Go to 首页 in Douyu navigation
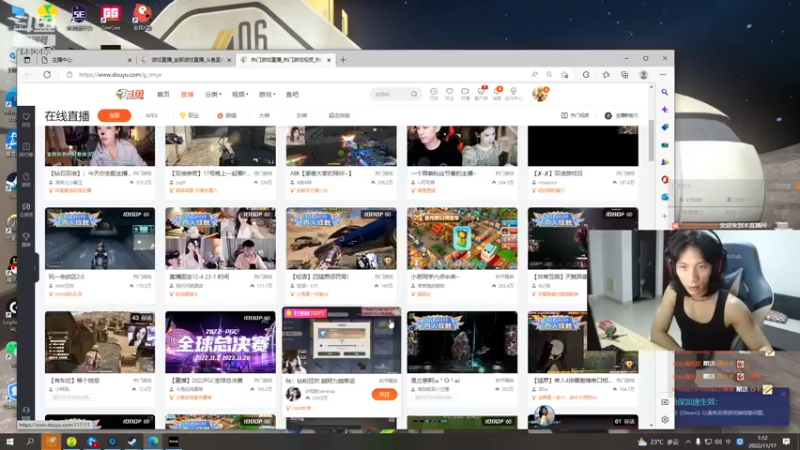The height and width of the screenshot is (450, 800). coord(163,94)
